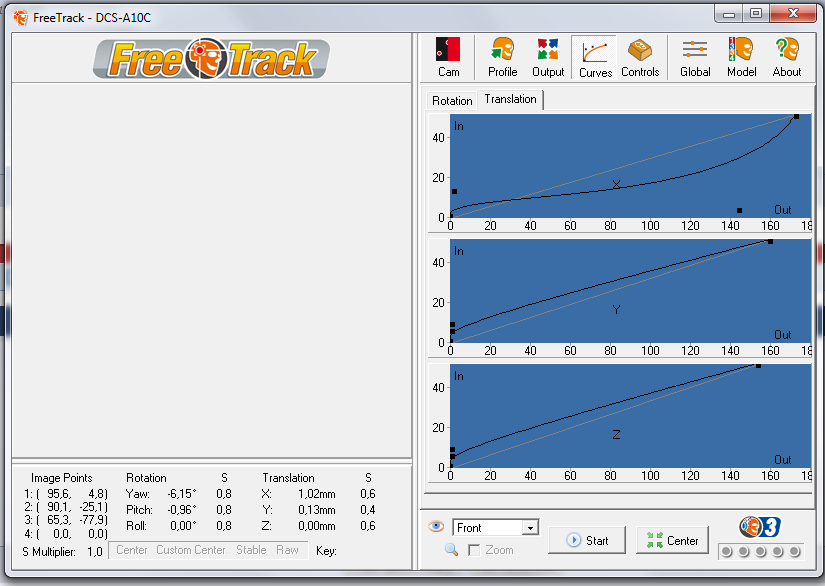The image size is (825, 586).
Task: Close the FreeTrack window
Action: tap(793, 14)
